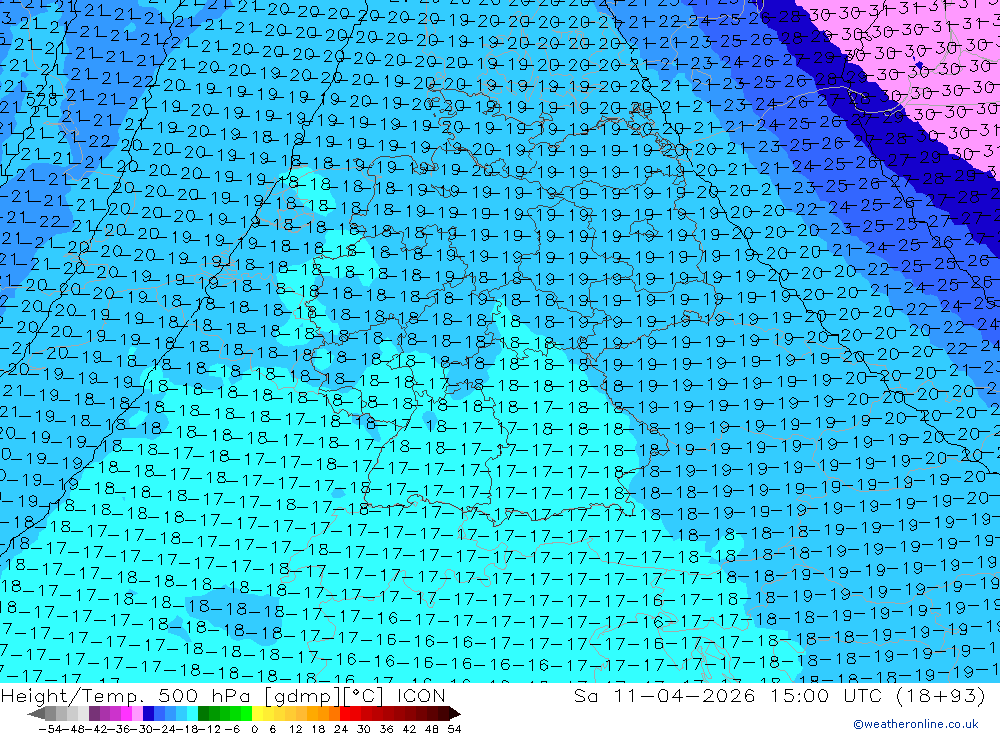The image size is (1000, 733).
Task: Click the 12 legend scale label
Action: click(x=297, y=729)
